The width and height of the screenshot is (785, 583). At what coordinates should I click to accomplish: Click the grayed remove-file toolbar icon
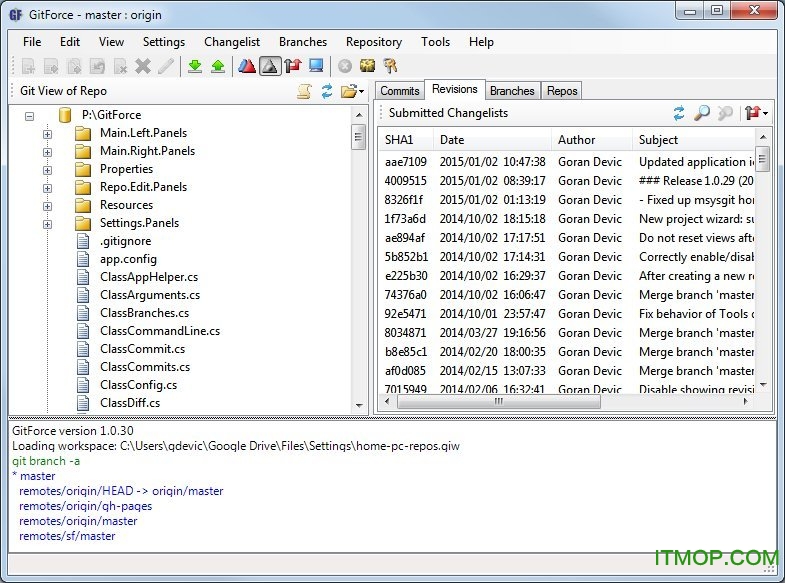[120, 66]
